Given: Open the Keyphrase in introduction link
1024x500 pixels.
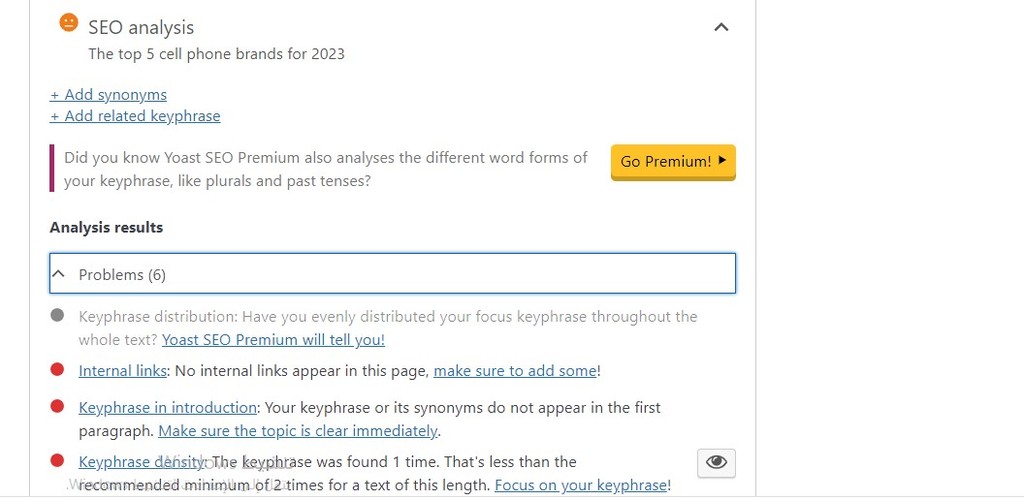Looking at the screenshot, I should coord(167,407).
